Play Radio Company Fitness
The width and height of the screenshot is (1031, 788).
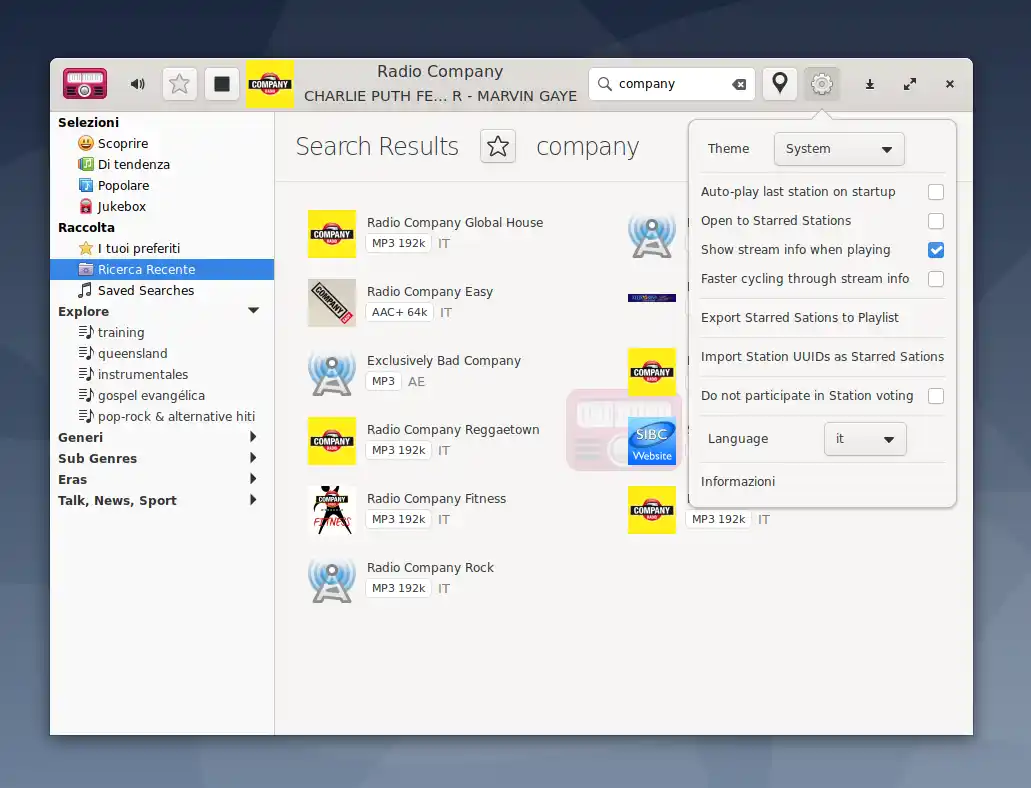tap(437, 499)
